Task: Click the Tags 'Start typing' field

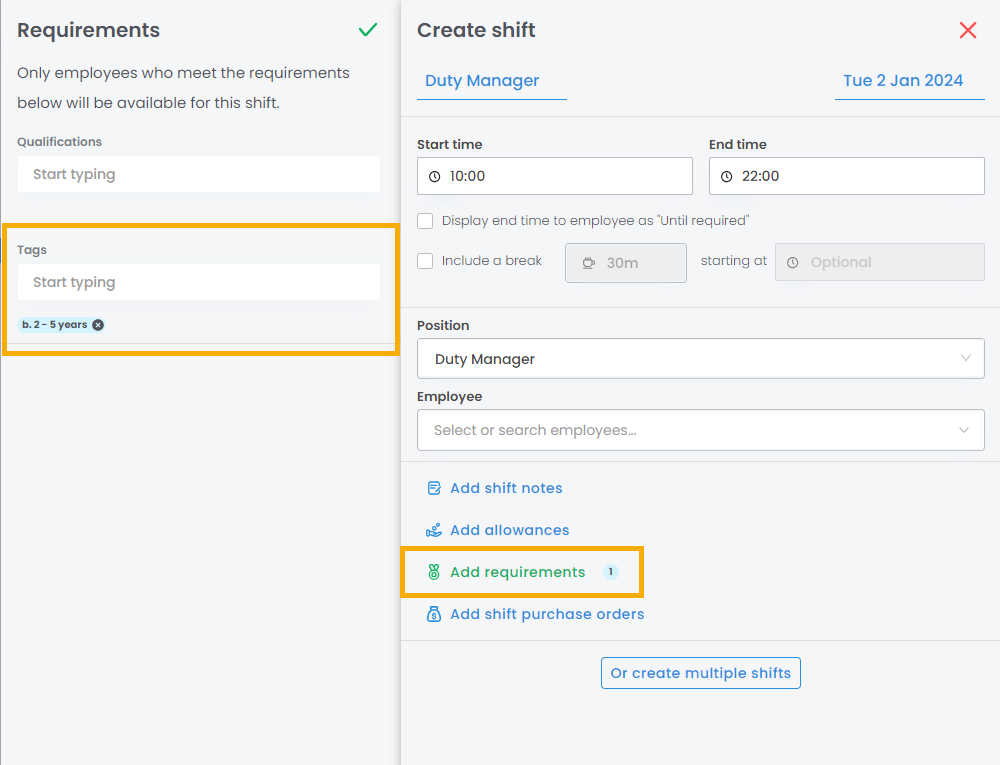Action: tap(198, 282)
